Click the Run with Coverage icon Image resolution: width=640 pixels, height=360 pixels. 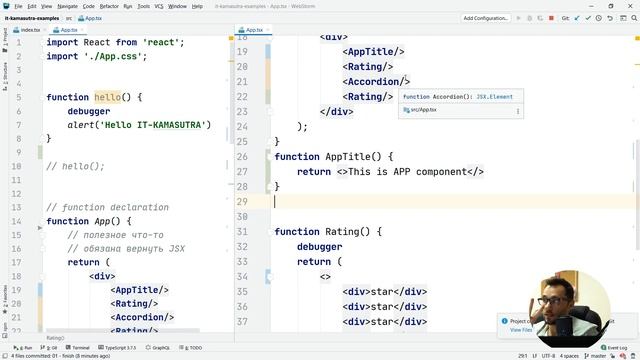pos(540,18)
